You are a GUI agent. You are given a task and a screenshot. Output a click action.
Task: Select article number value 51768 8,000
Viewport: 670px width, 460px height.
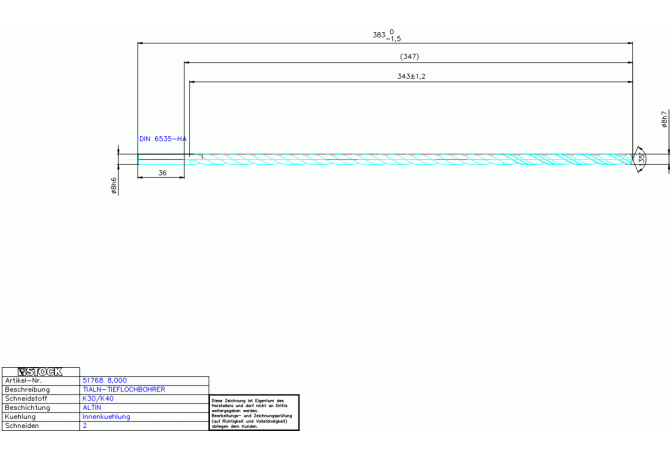pyautogui.click(x=105, y=380)
